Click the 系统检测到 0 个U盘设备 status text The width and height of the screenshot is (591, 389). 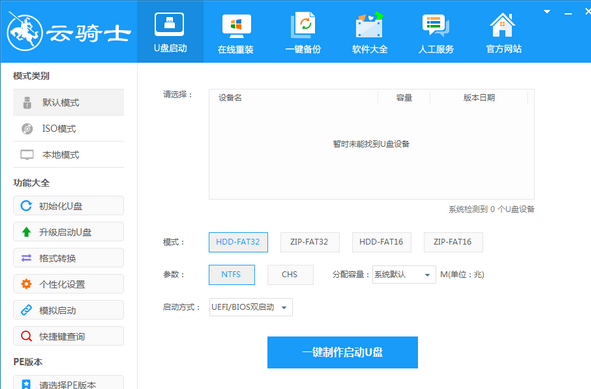click(x=491, y=209)
